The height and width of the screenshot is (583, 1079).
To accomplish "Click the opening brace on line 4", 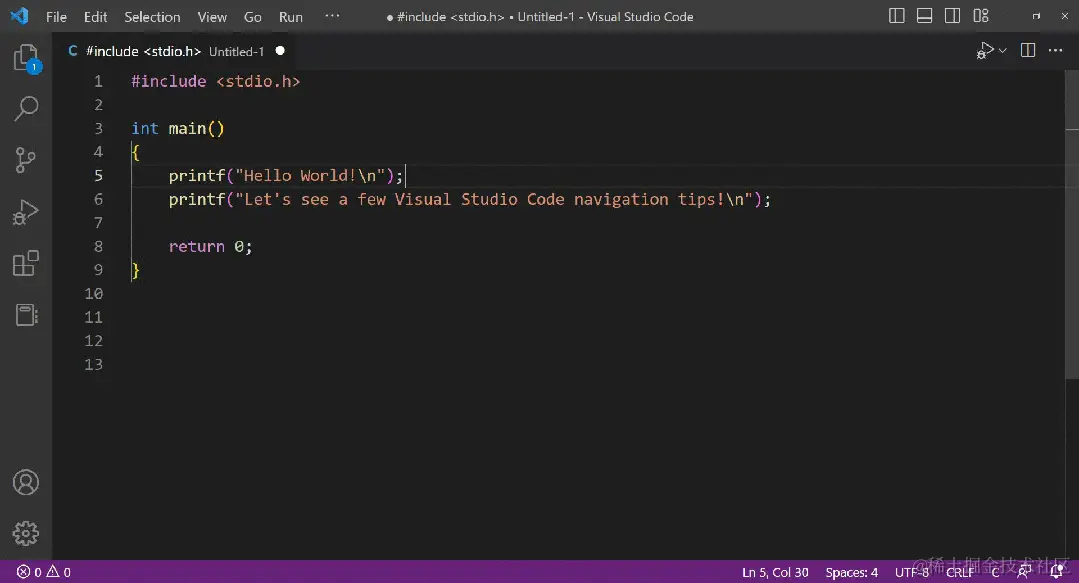I will click(136, 152).
